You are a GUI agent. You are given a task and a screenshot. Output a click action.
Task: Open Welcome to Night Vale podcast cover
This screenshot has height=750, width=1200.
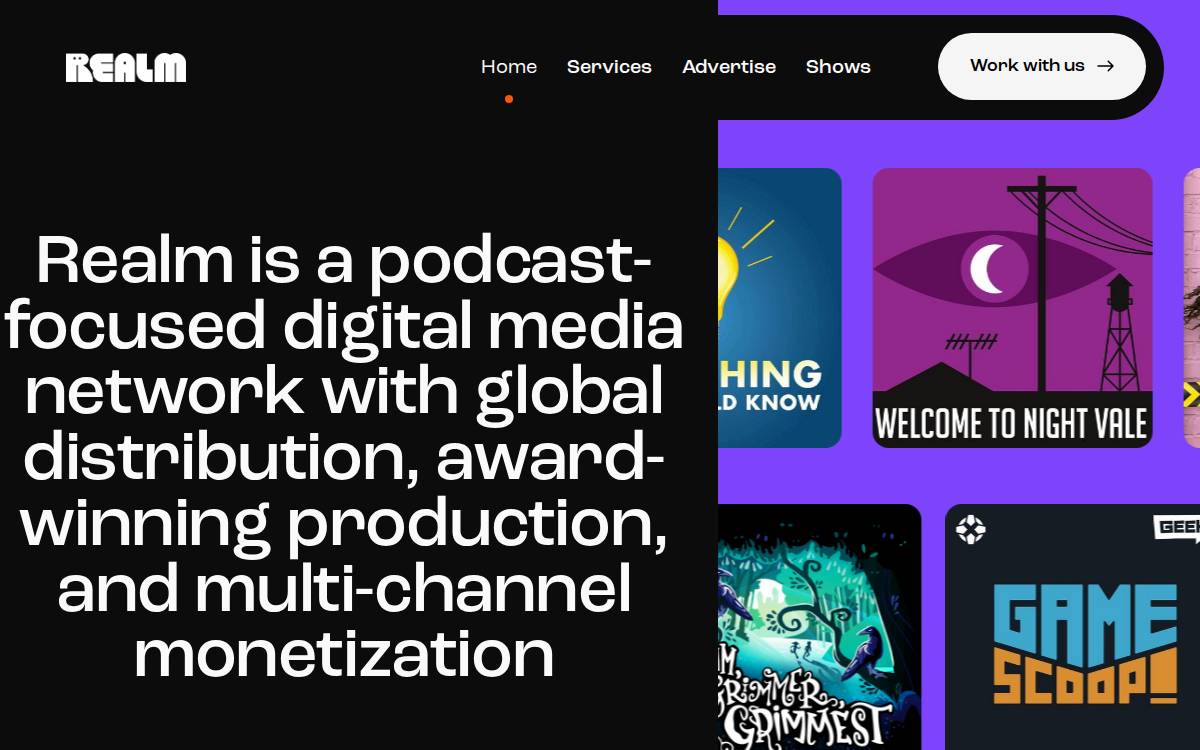[x=1012, y=307]
